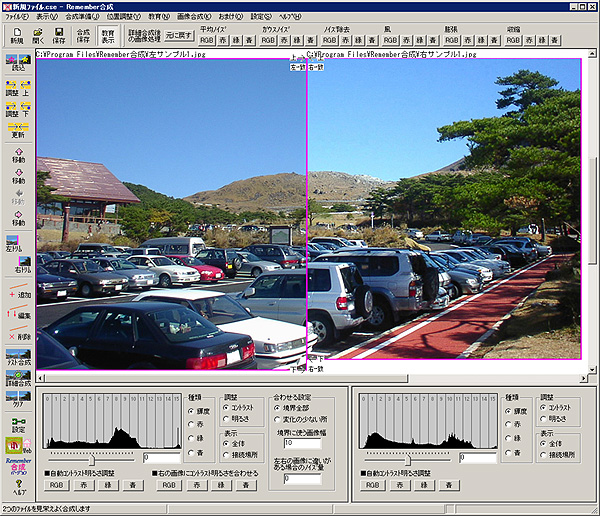
Task: Click RGB under 右の画像に合わせる
Action: point(169,485)
